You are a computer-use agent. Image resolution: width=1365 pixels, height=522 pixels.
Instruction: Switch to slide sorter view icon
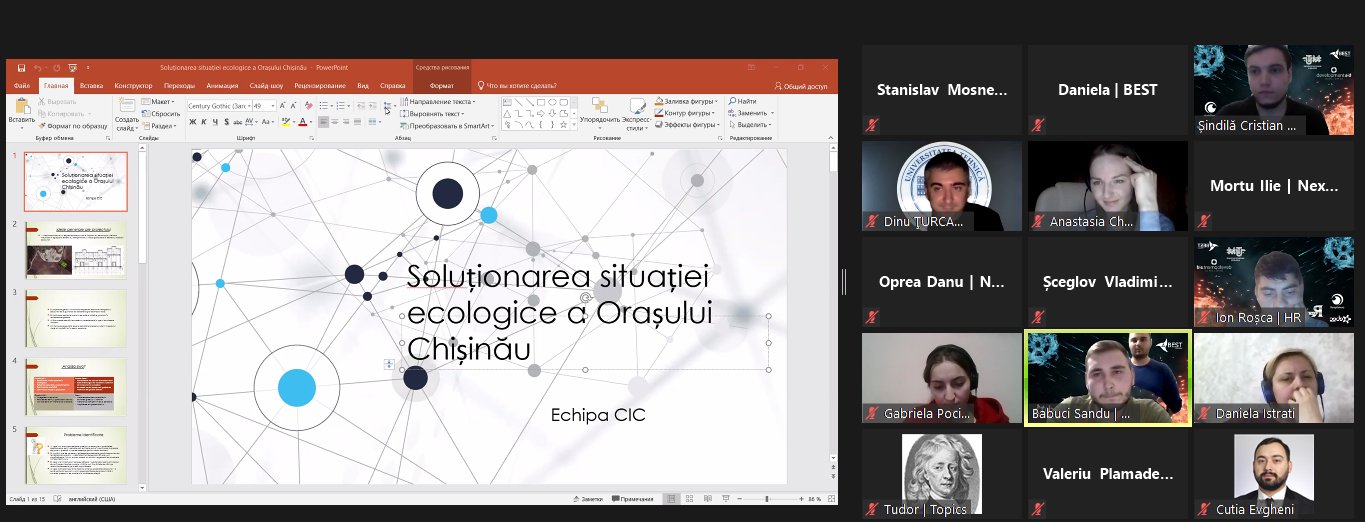(690, 498)
